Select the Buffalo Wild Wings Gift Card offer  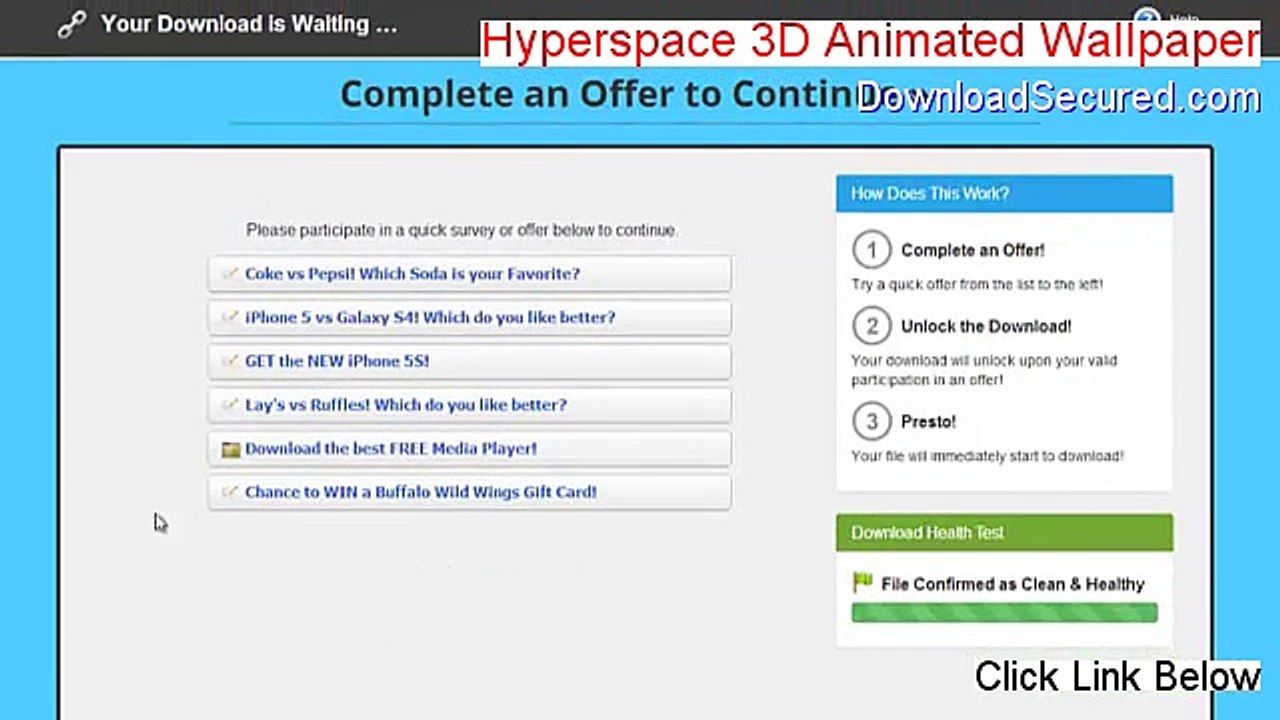[x=470, y=492]
